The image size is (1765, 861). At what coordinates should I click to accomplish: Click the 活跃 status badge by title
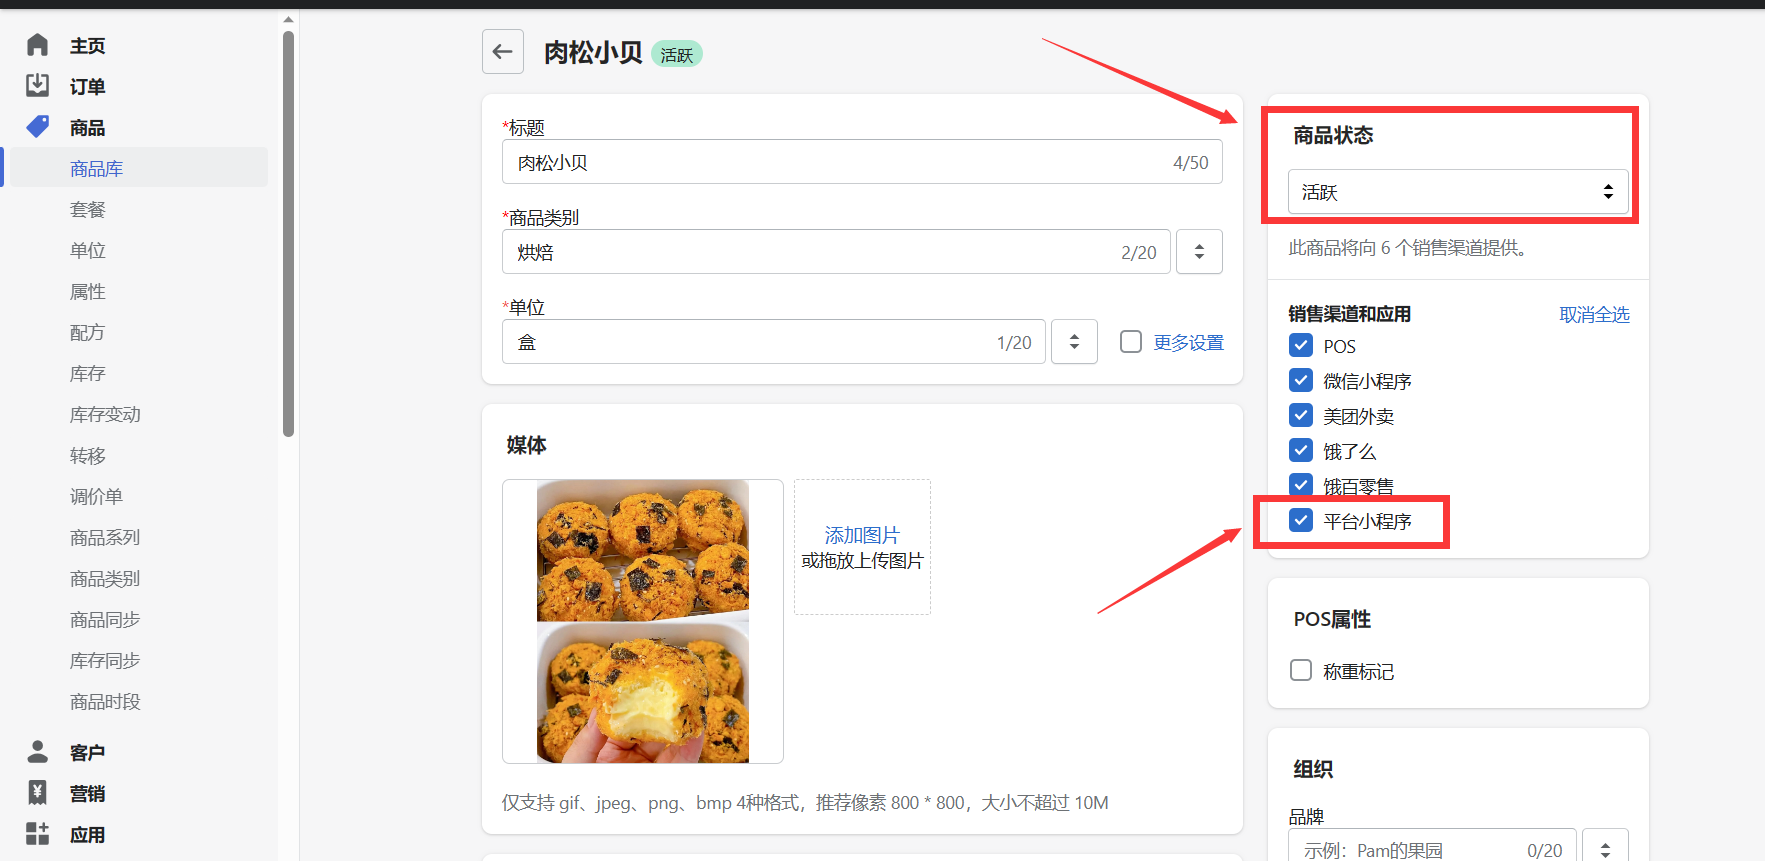(x=677, y=54)
